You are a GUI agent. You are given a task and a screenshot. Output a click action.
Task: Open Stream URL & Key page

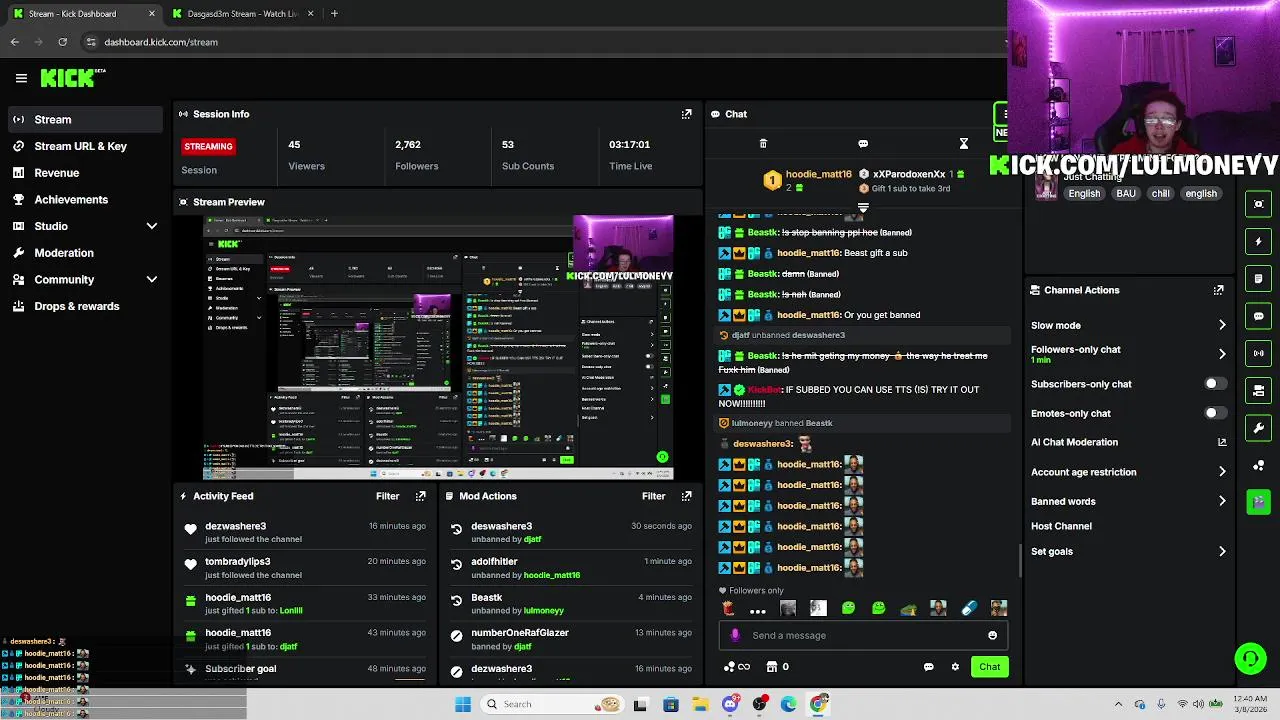pyautogui.click(x=82, y=146)
